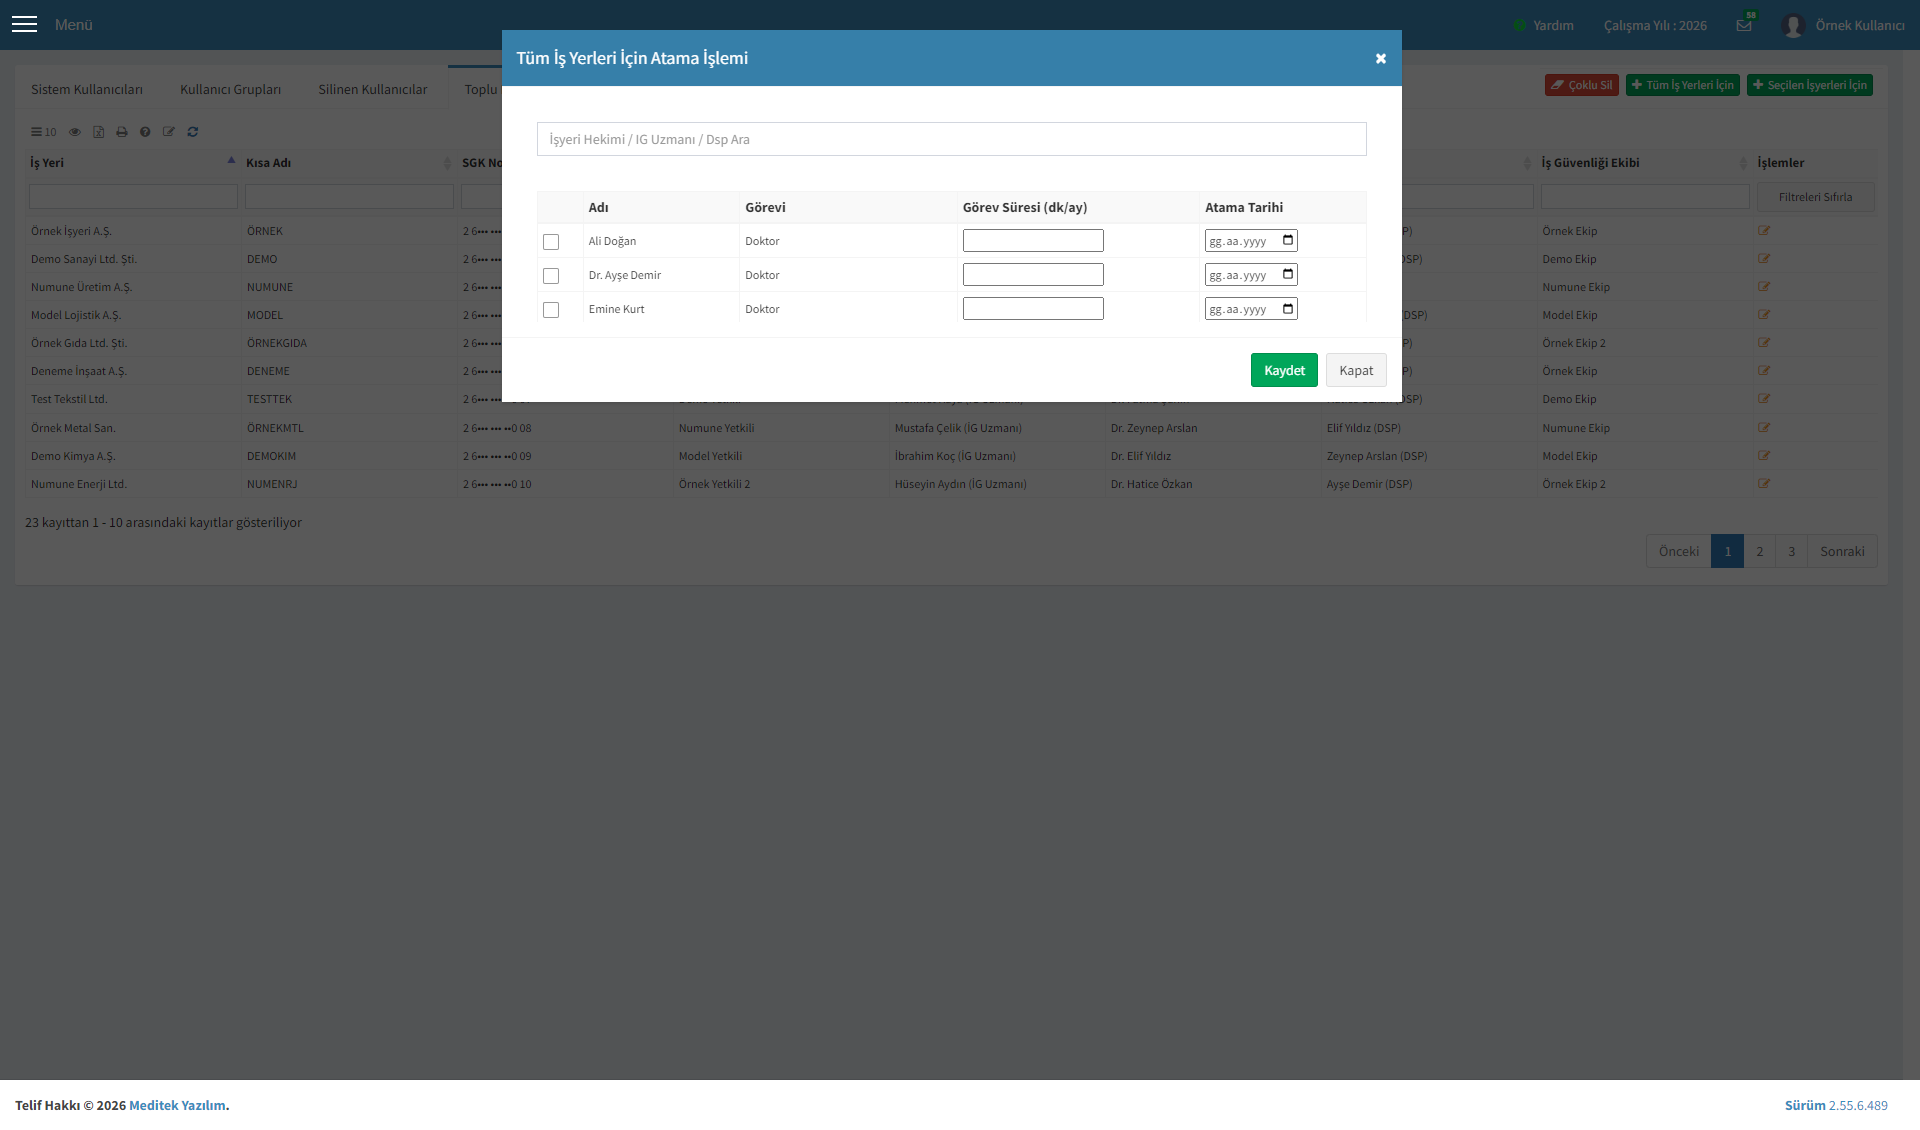Open the mail notifications envelope icon
Screen dimensions: 1920x1130
(x=1744, y=25)
